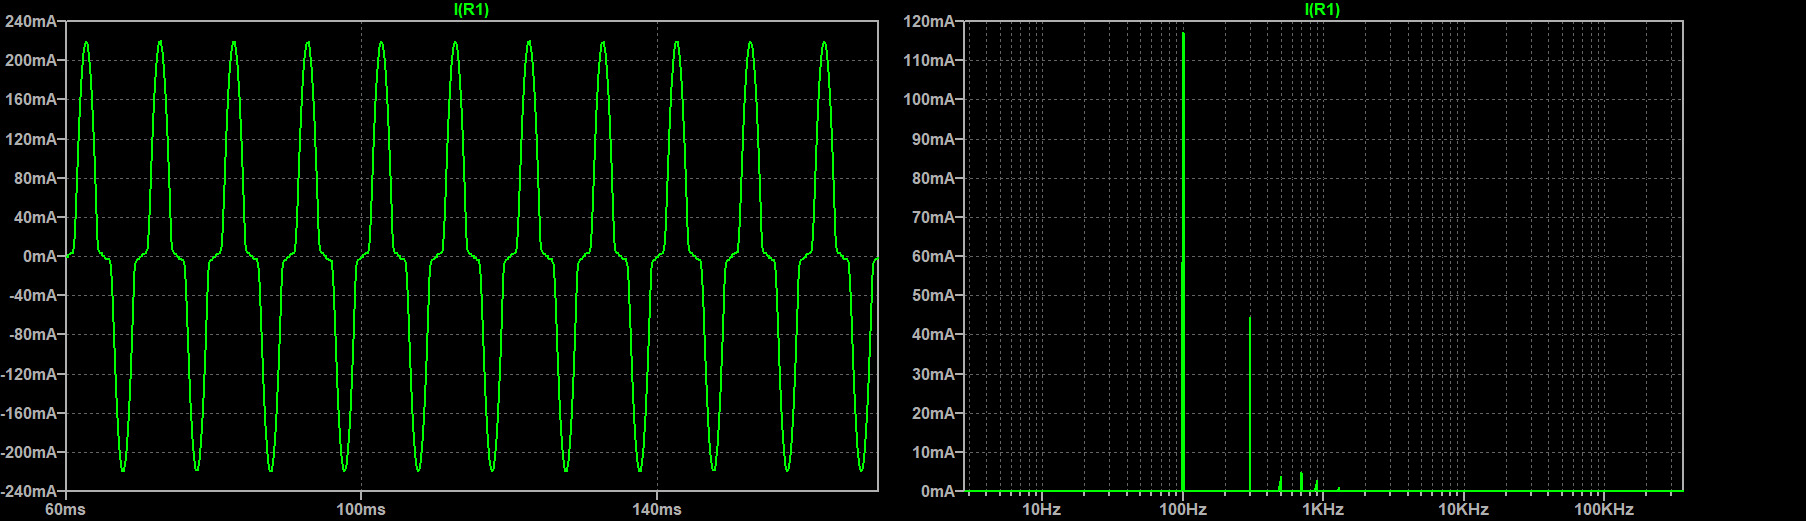Image resolution: width=1806 pixels, height=521 pixels.
Task: Click the 10mA label on the FFT axis
Action: 934,452
